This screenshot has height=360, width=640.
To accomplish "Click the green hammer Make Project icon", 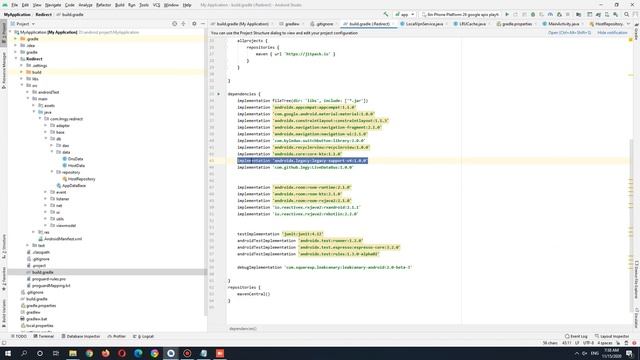I will (x=386, y=14).
